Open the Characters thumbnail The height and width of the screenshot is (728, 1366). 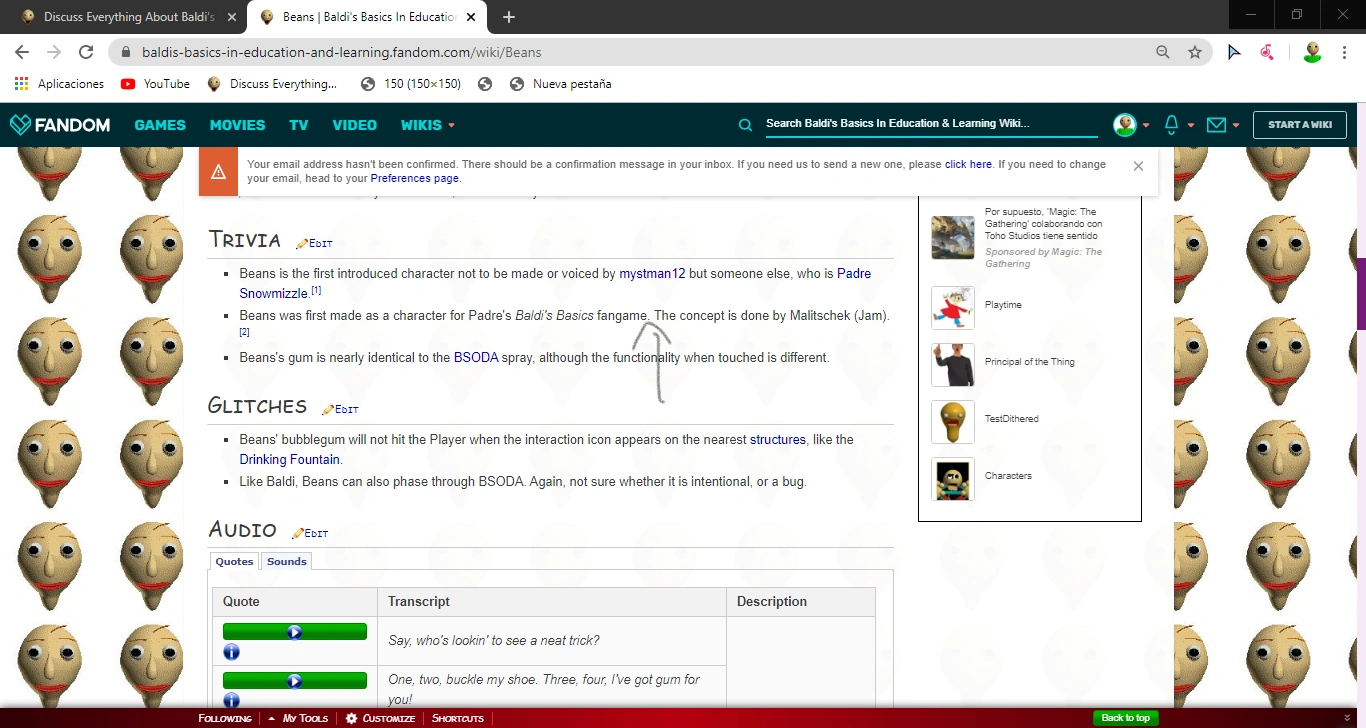[x=953, y=479]
